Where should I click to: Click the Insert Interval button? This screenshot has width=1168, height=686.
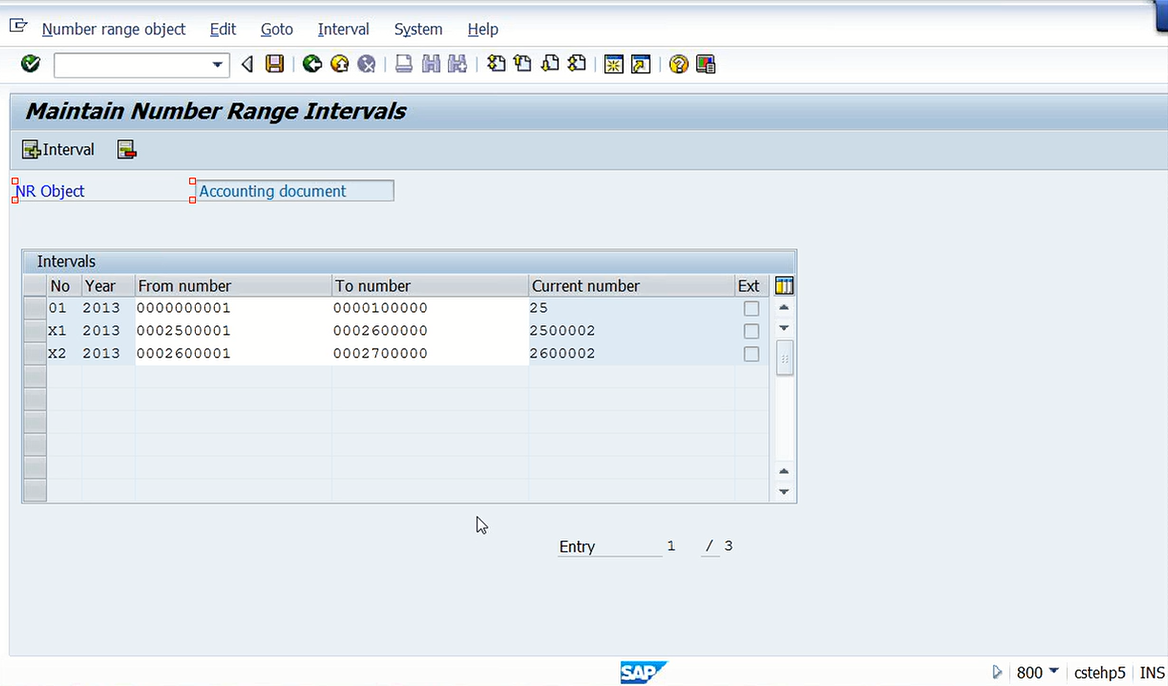point(59,150)
